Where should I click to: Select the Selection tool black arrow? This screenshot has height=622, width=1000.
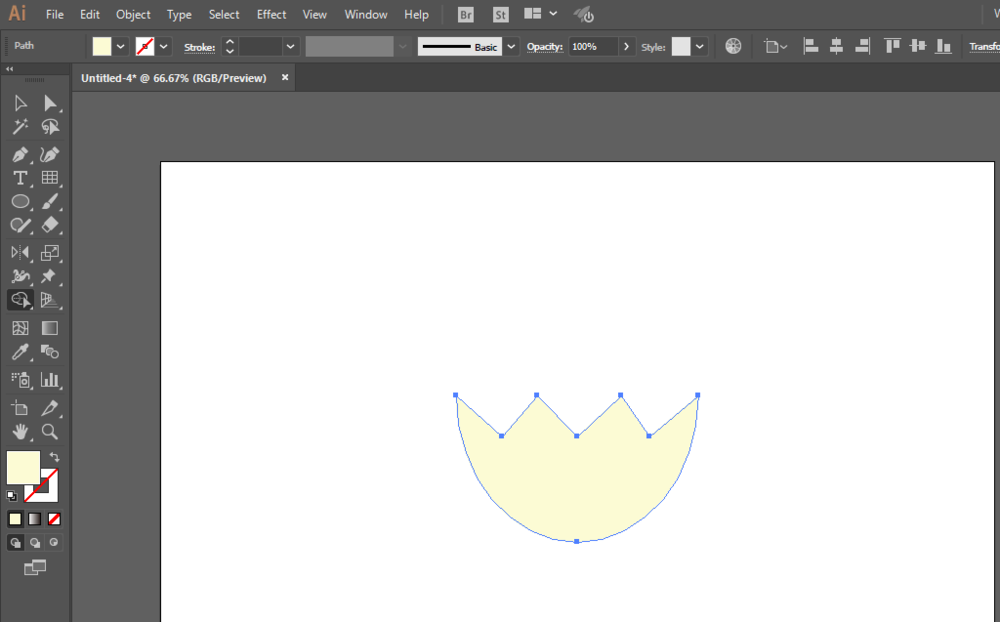click(20, 103)
